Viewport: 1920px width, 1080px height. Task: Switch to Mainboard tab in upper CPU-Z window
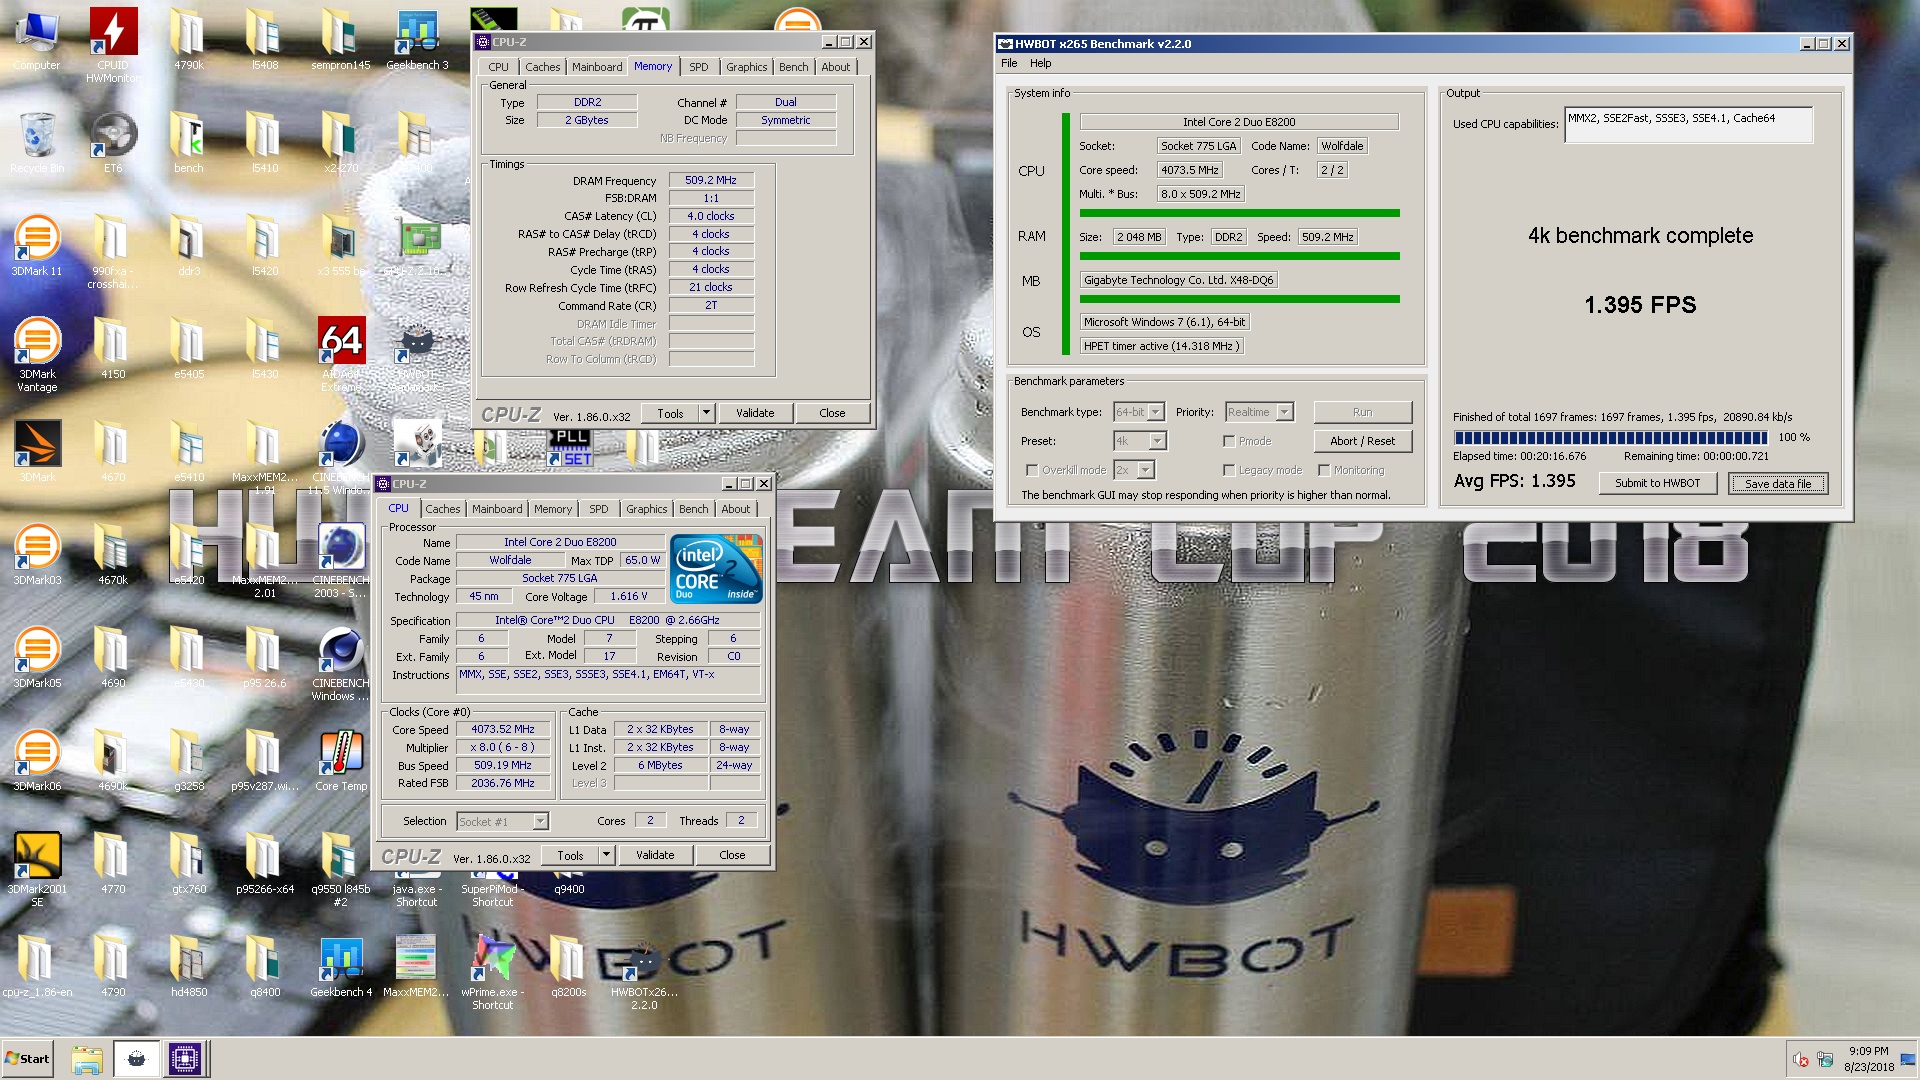tap(597, 67)
